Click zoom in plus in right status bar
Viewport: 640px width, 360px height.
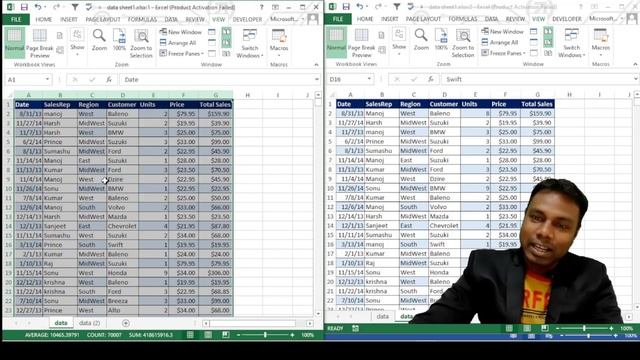pyautogui.click(x=611, y=328)
